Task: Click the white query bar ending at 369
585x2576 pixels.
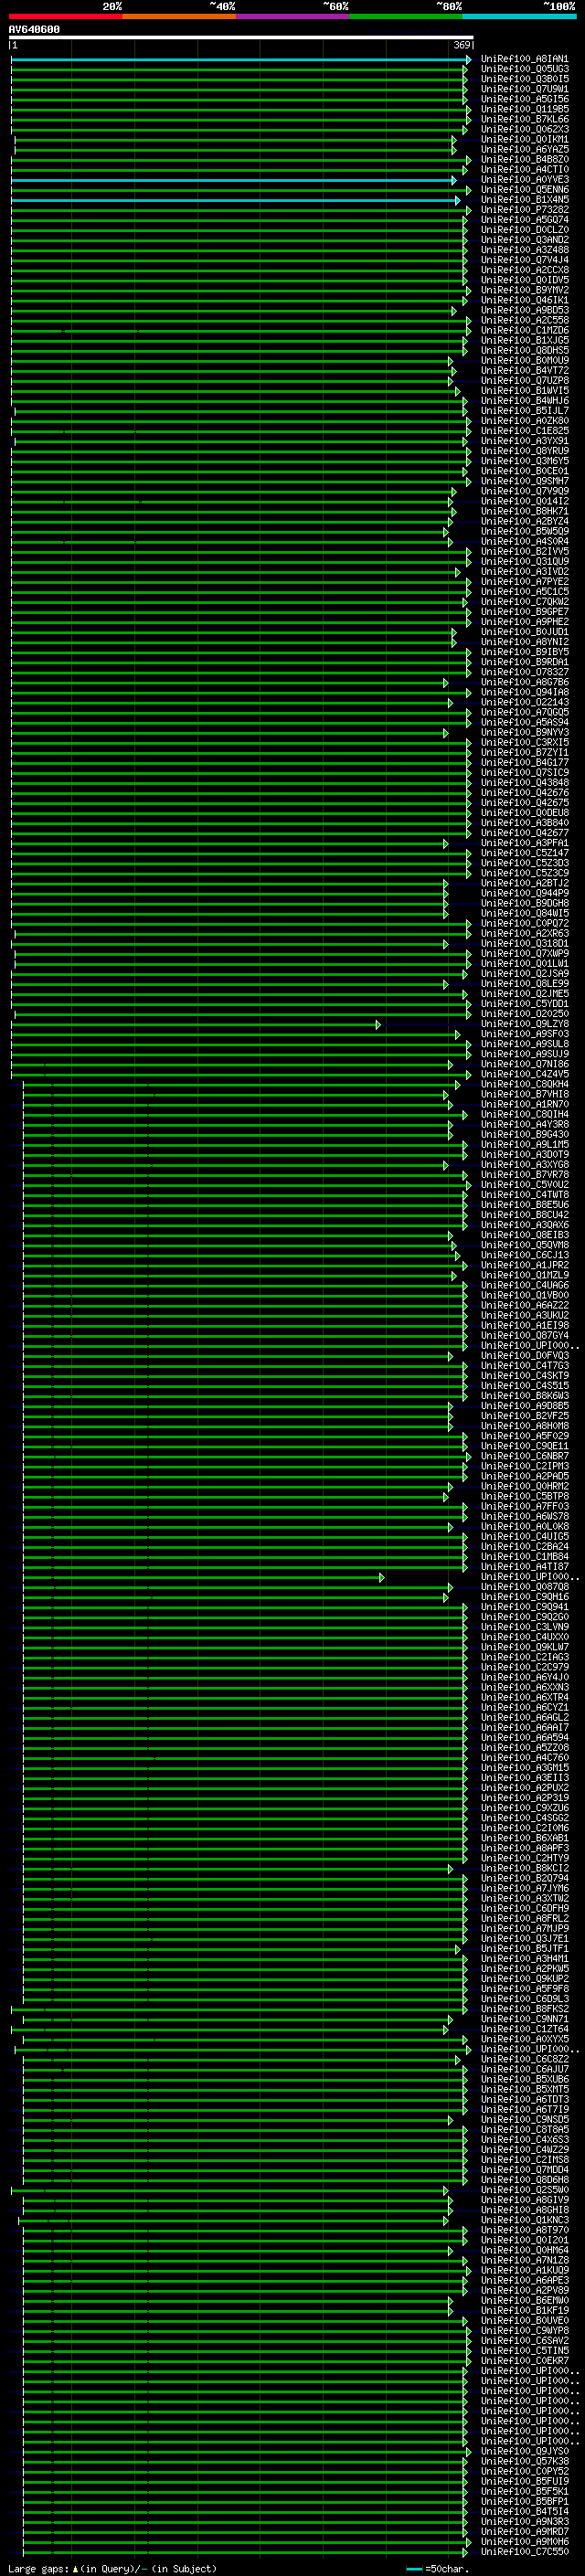Action: (240, 38)
